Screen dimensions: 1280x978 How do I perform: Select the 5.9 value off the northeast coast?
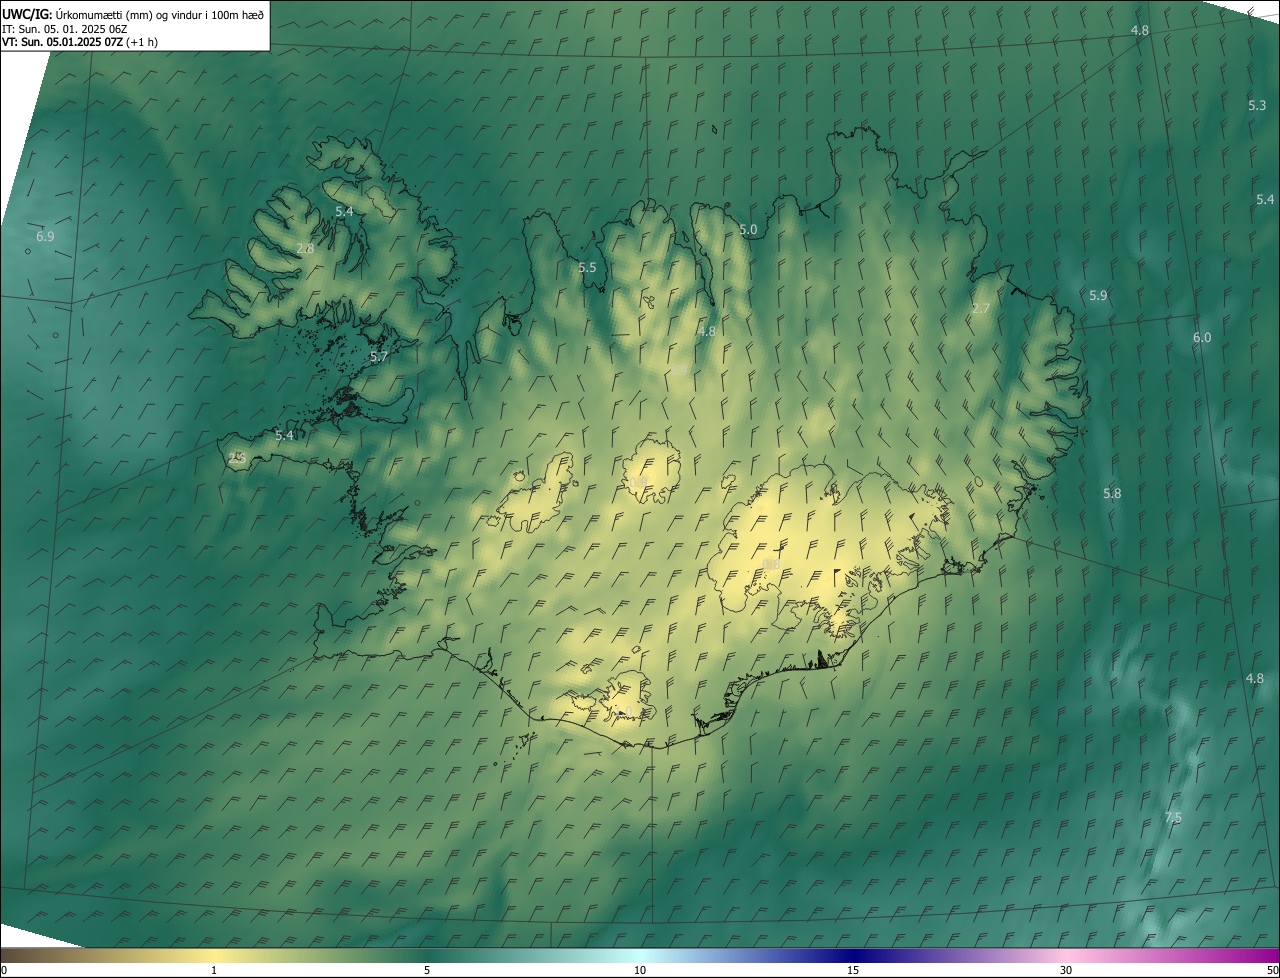click(1098, 296)
